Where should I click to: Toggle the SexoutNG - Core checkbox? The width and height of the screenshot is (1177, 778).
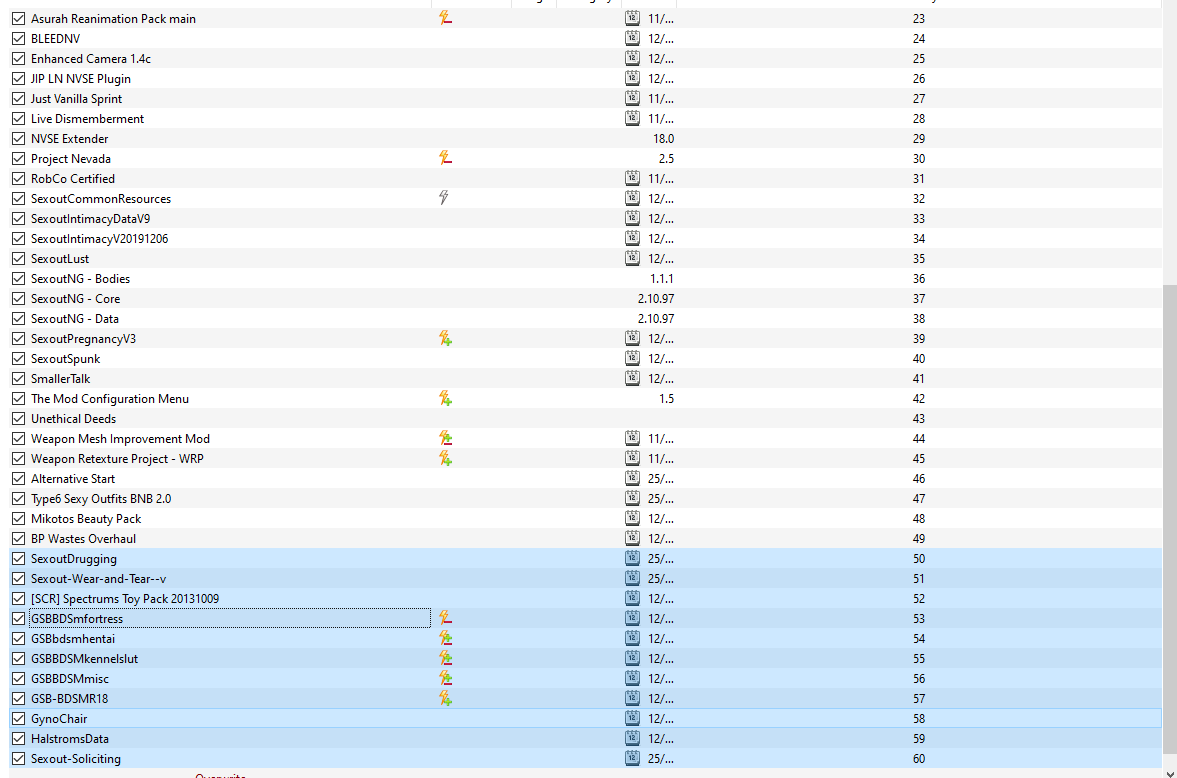coord(19,298)
